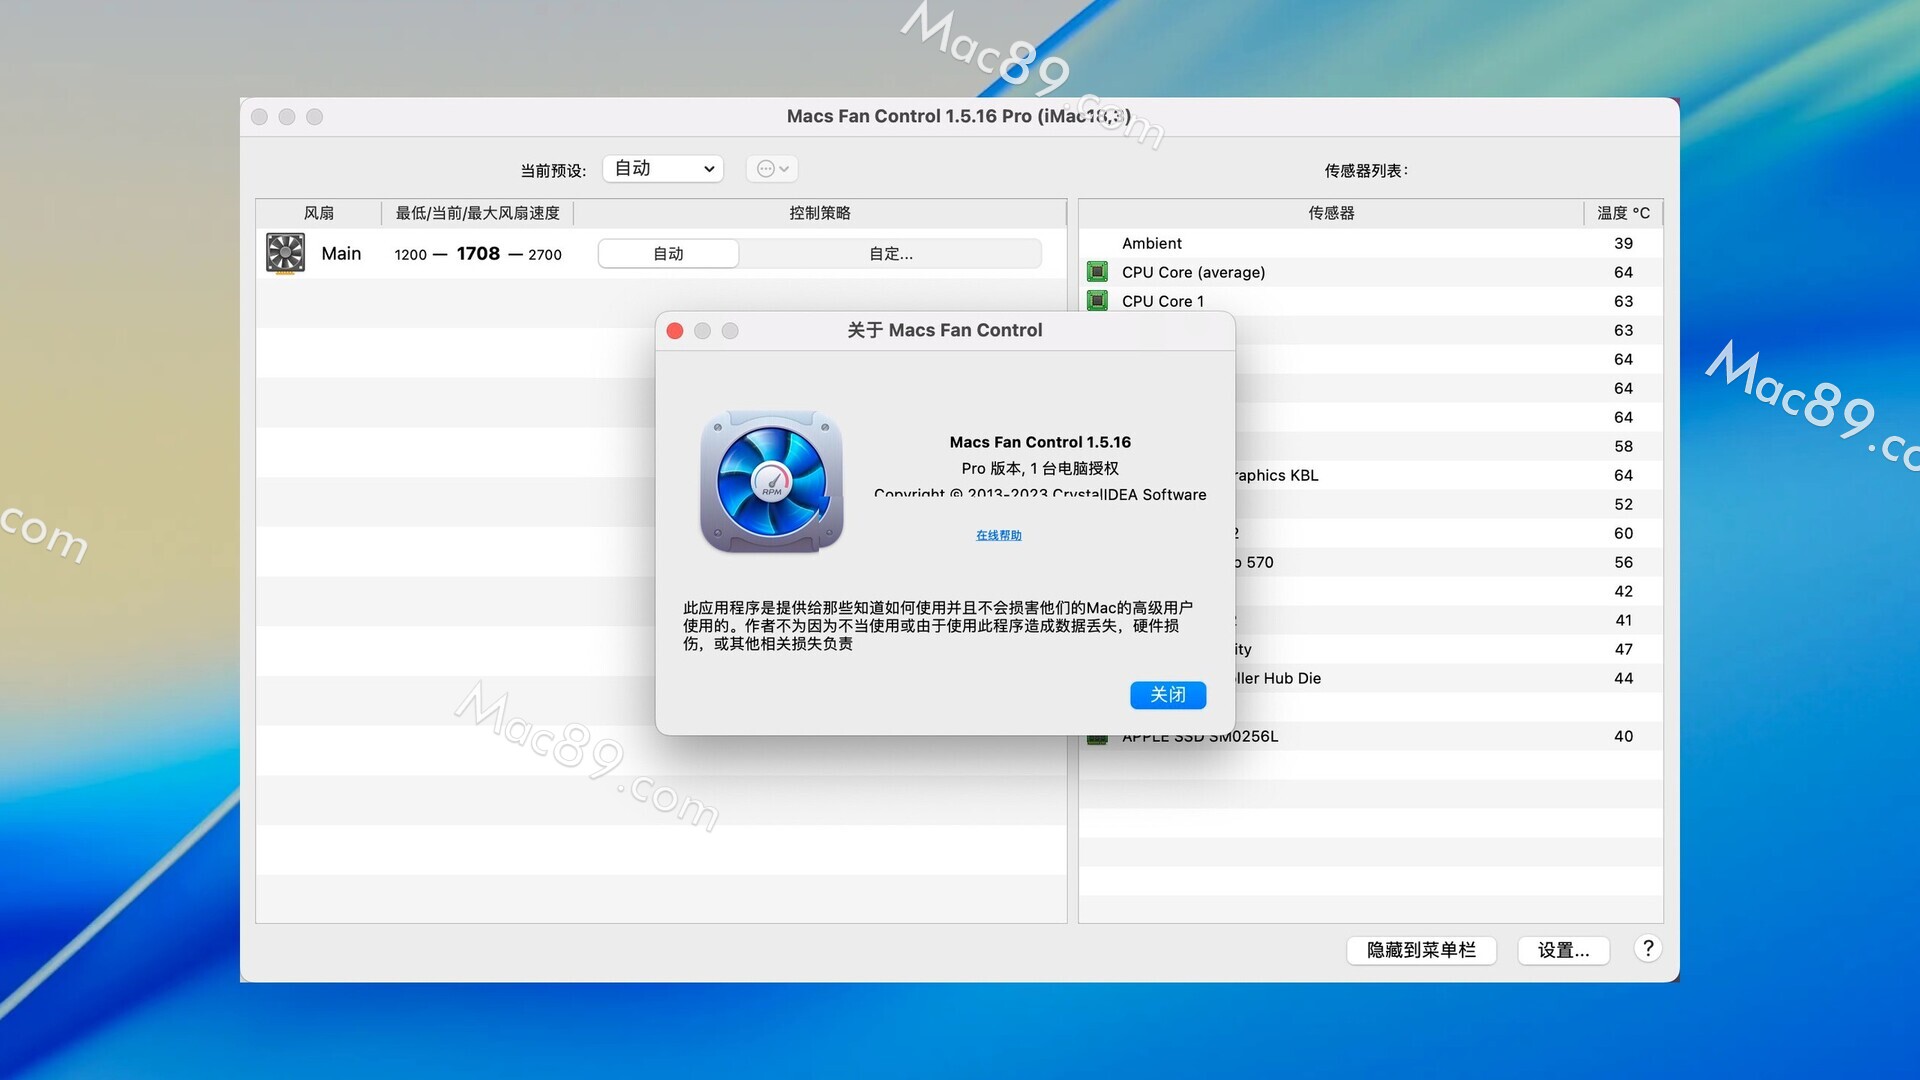Click the Macs Fan Control app logo
Screen dimensions: 1920x1080
[x=771, y=482]
